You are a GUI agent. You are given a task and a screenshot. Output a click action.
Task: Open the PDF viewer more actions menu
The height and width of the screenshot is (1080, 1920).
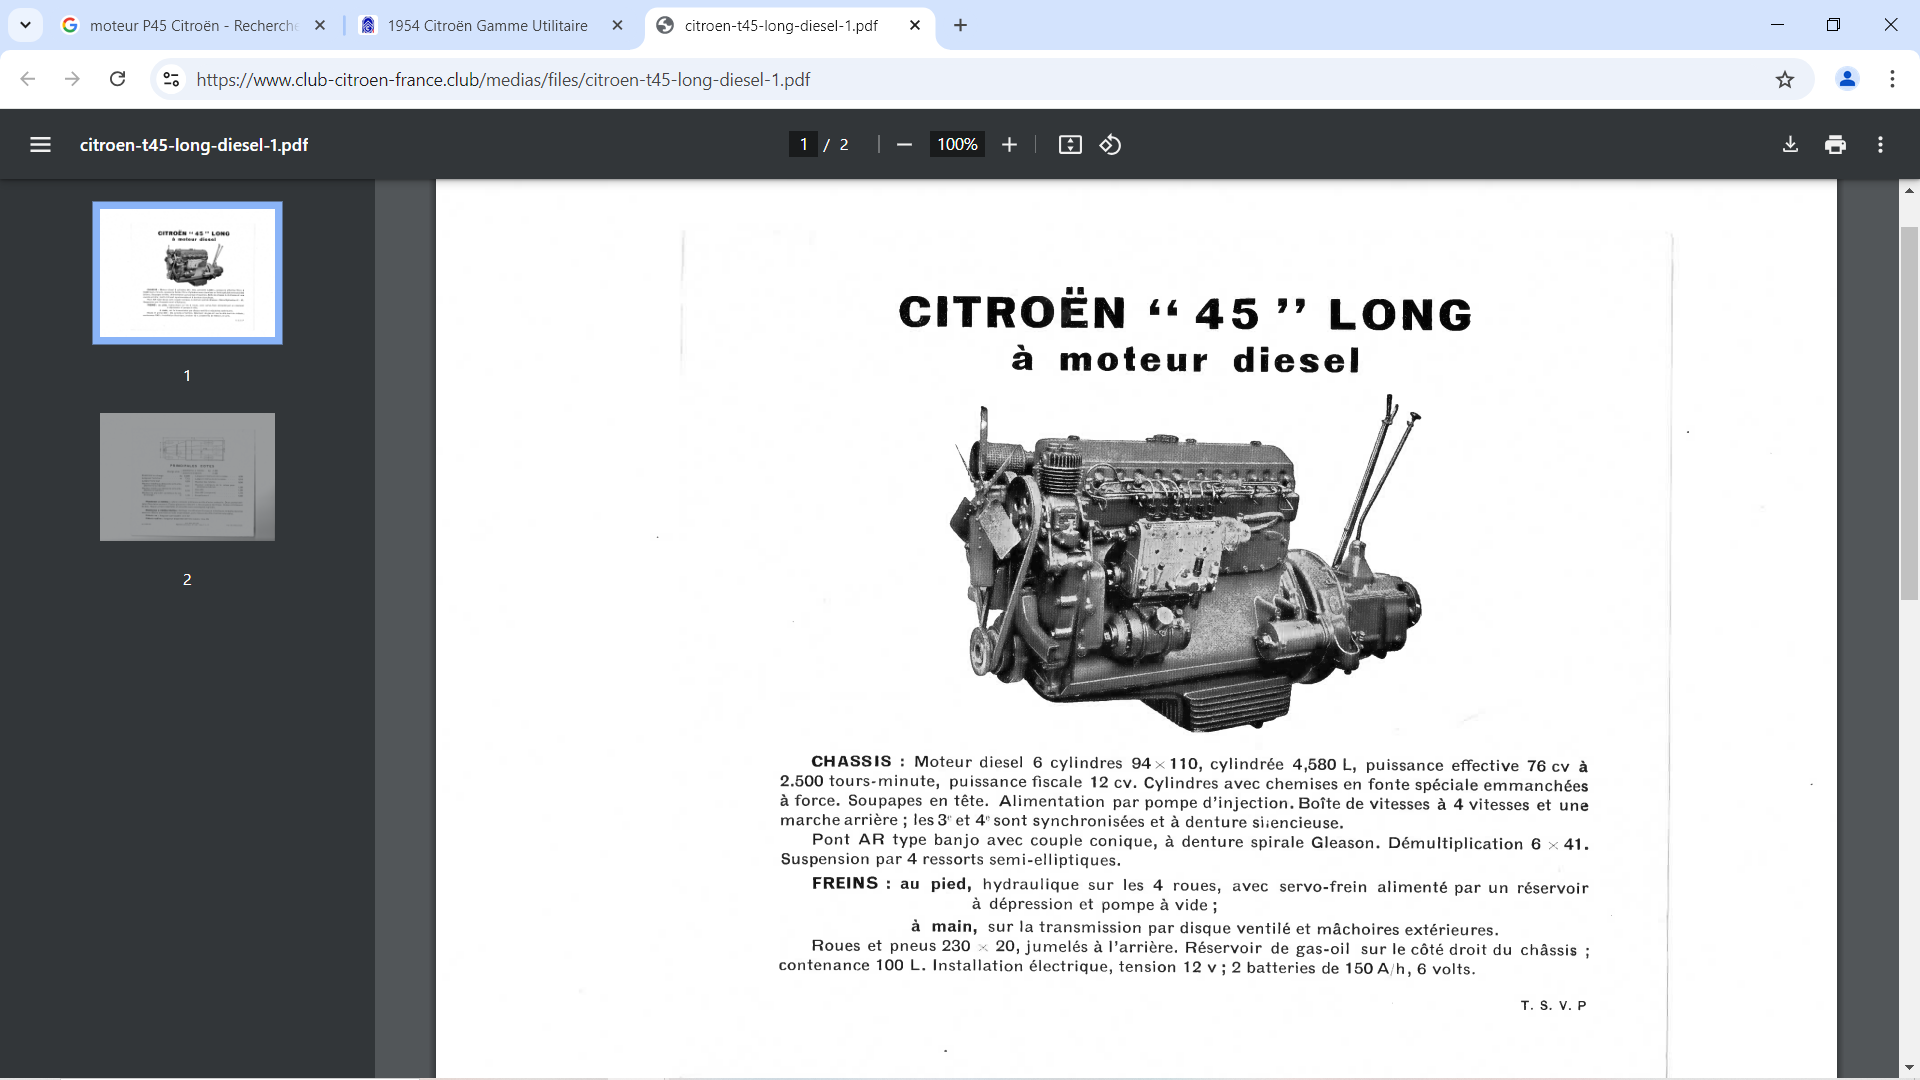click(x=1880, y=145)
